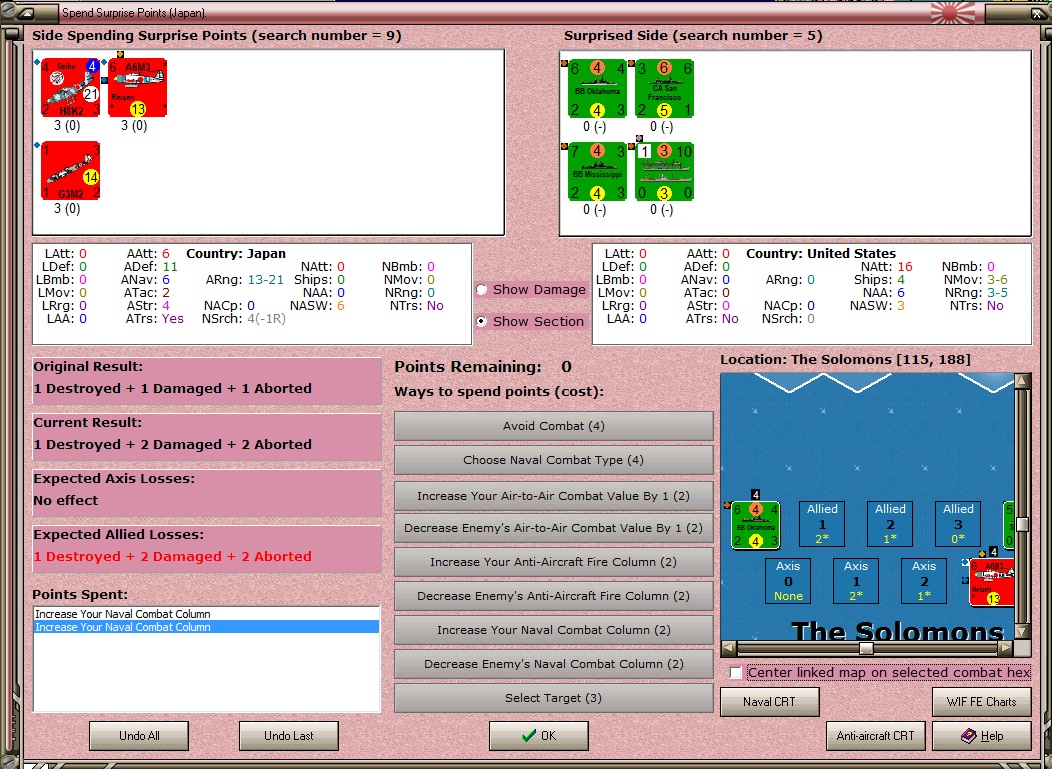This screenshot has height=769, width=1052.
Task: Click Points Remaining: 0 text
Action: pyautogui.click(x=483, y=367)
